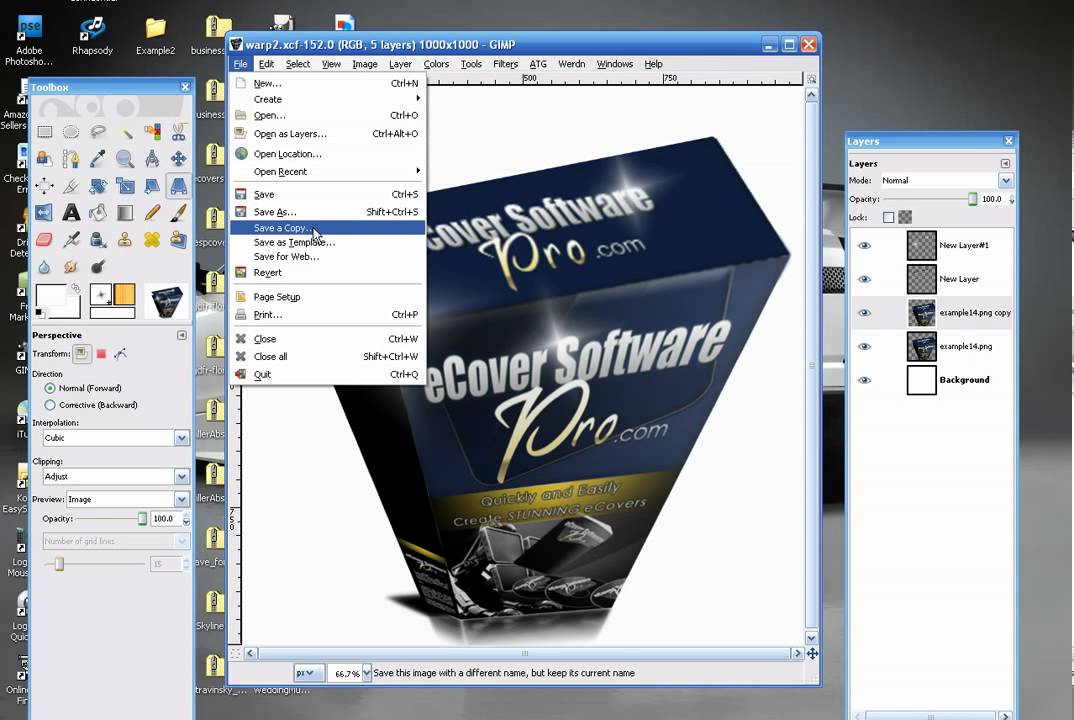Select the Scale tool
Screen dimensions: 1074x720
point(125,186)
